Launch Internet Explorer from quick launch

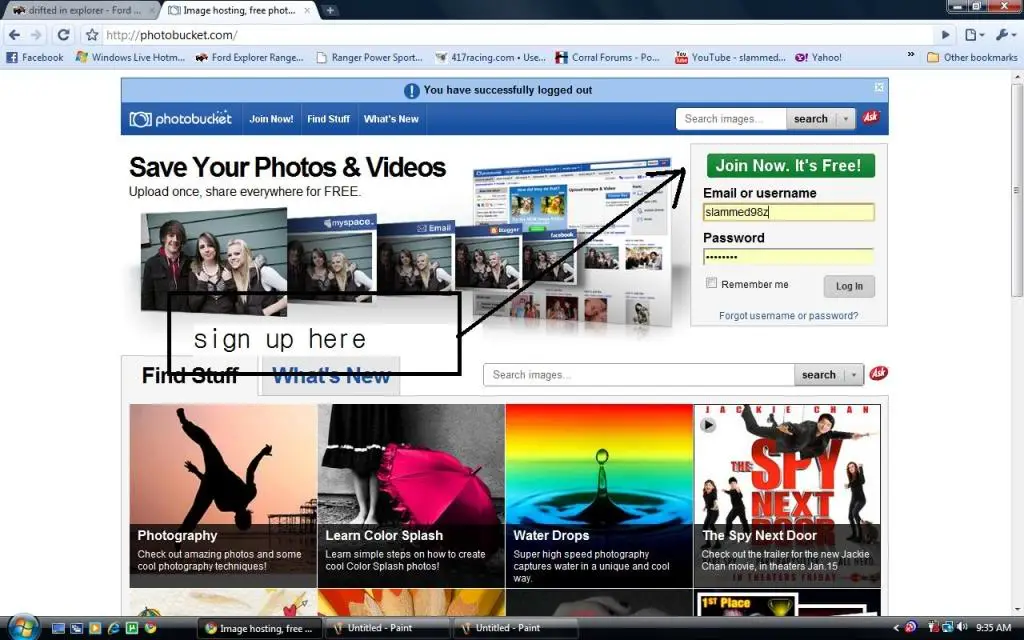coord(113,628)
